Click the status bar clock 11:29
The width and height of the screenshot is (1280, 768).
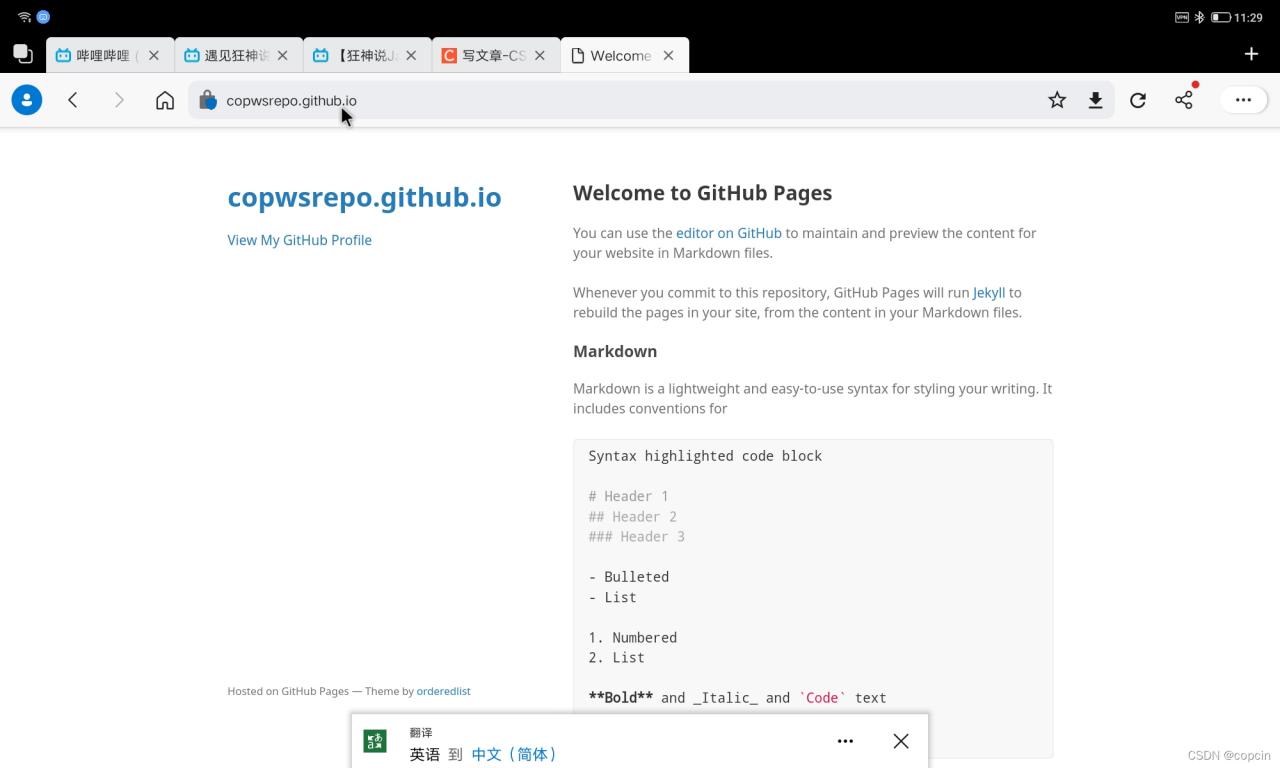tap(1248, 17)
